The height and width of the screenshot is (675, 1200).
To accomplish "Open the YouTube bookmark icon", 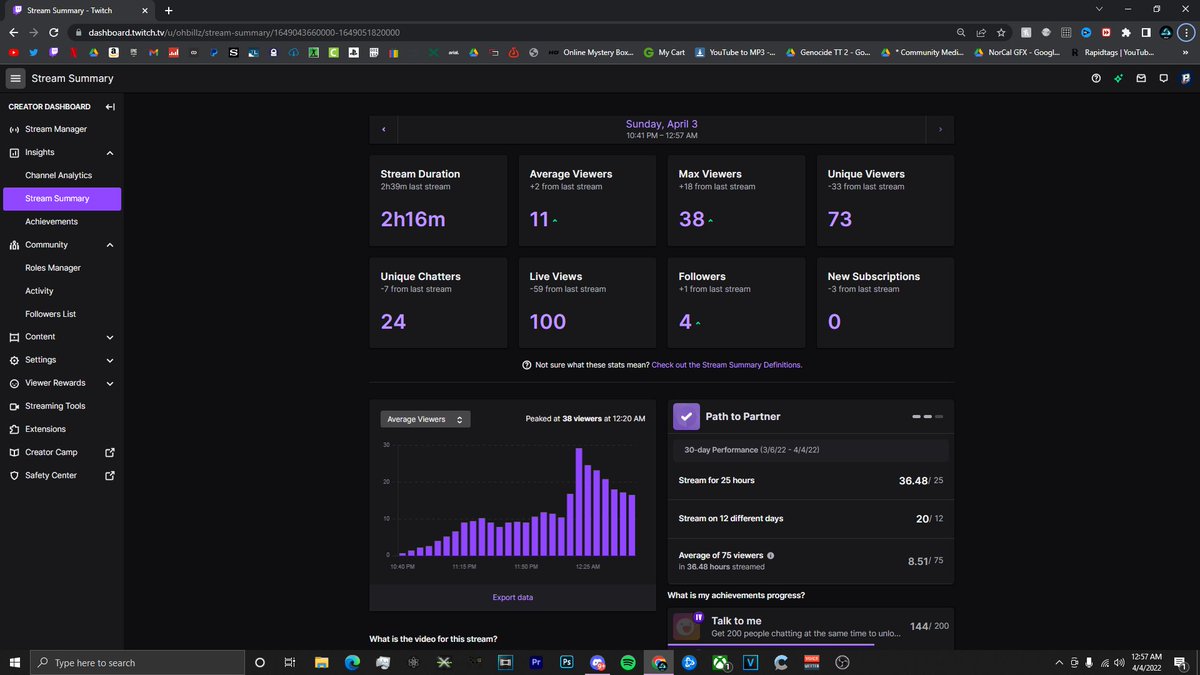I will (14, 52).
